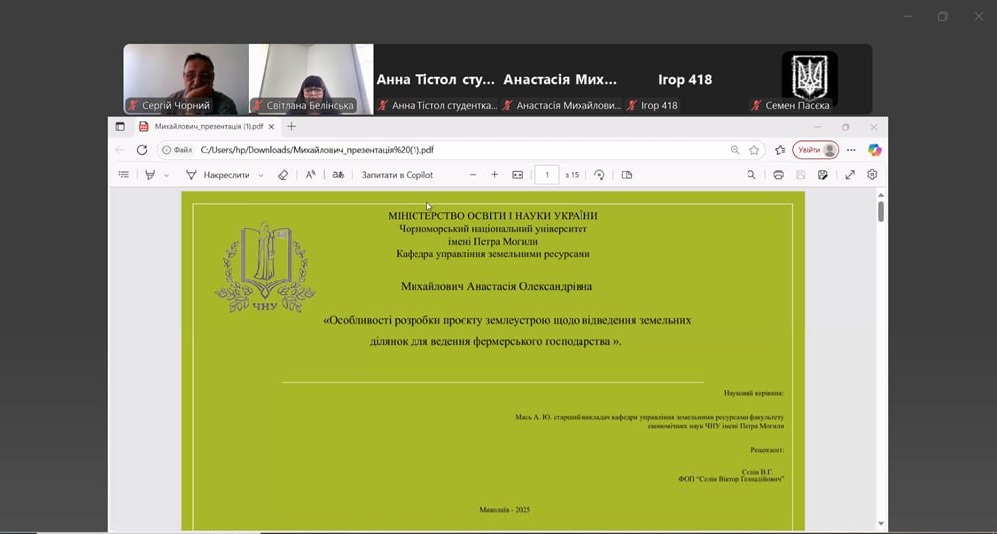Close the Михайлович_презентація PDF tab
This screenshot has width=997, height=534.
coord(272,127)
